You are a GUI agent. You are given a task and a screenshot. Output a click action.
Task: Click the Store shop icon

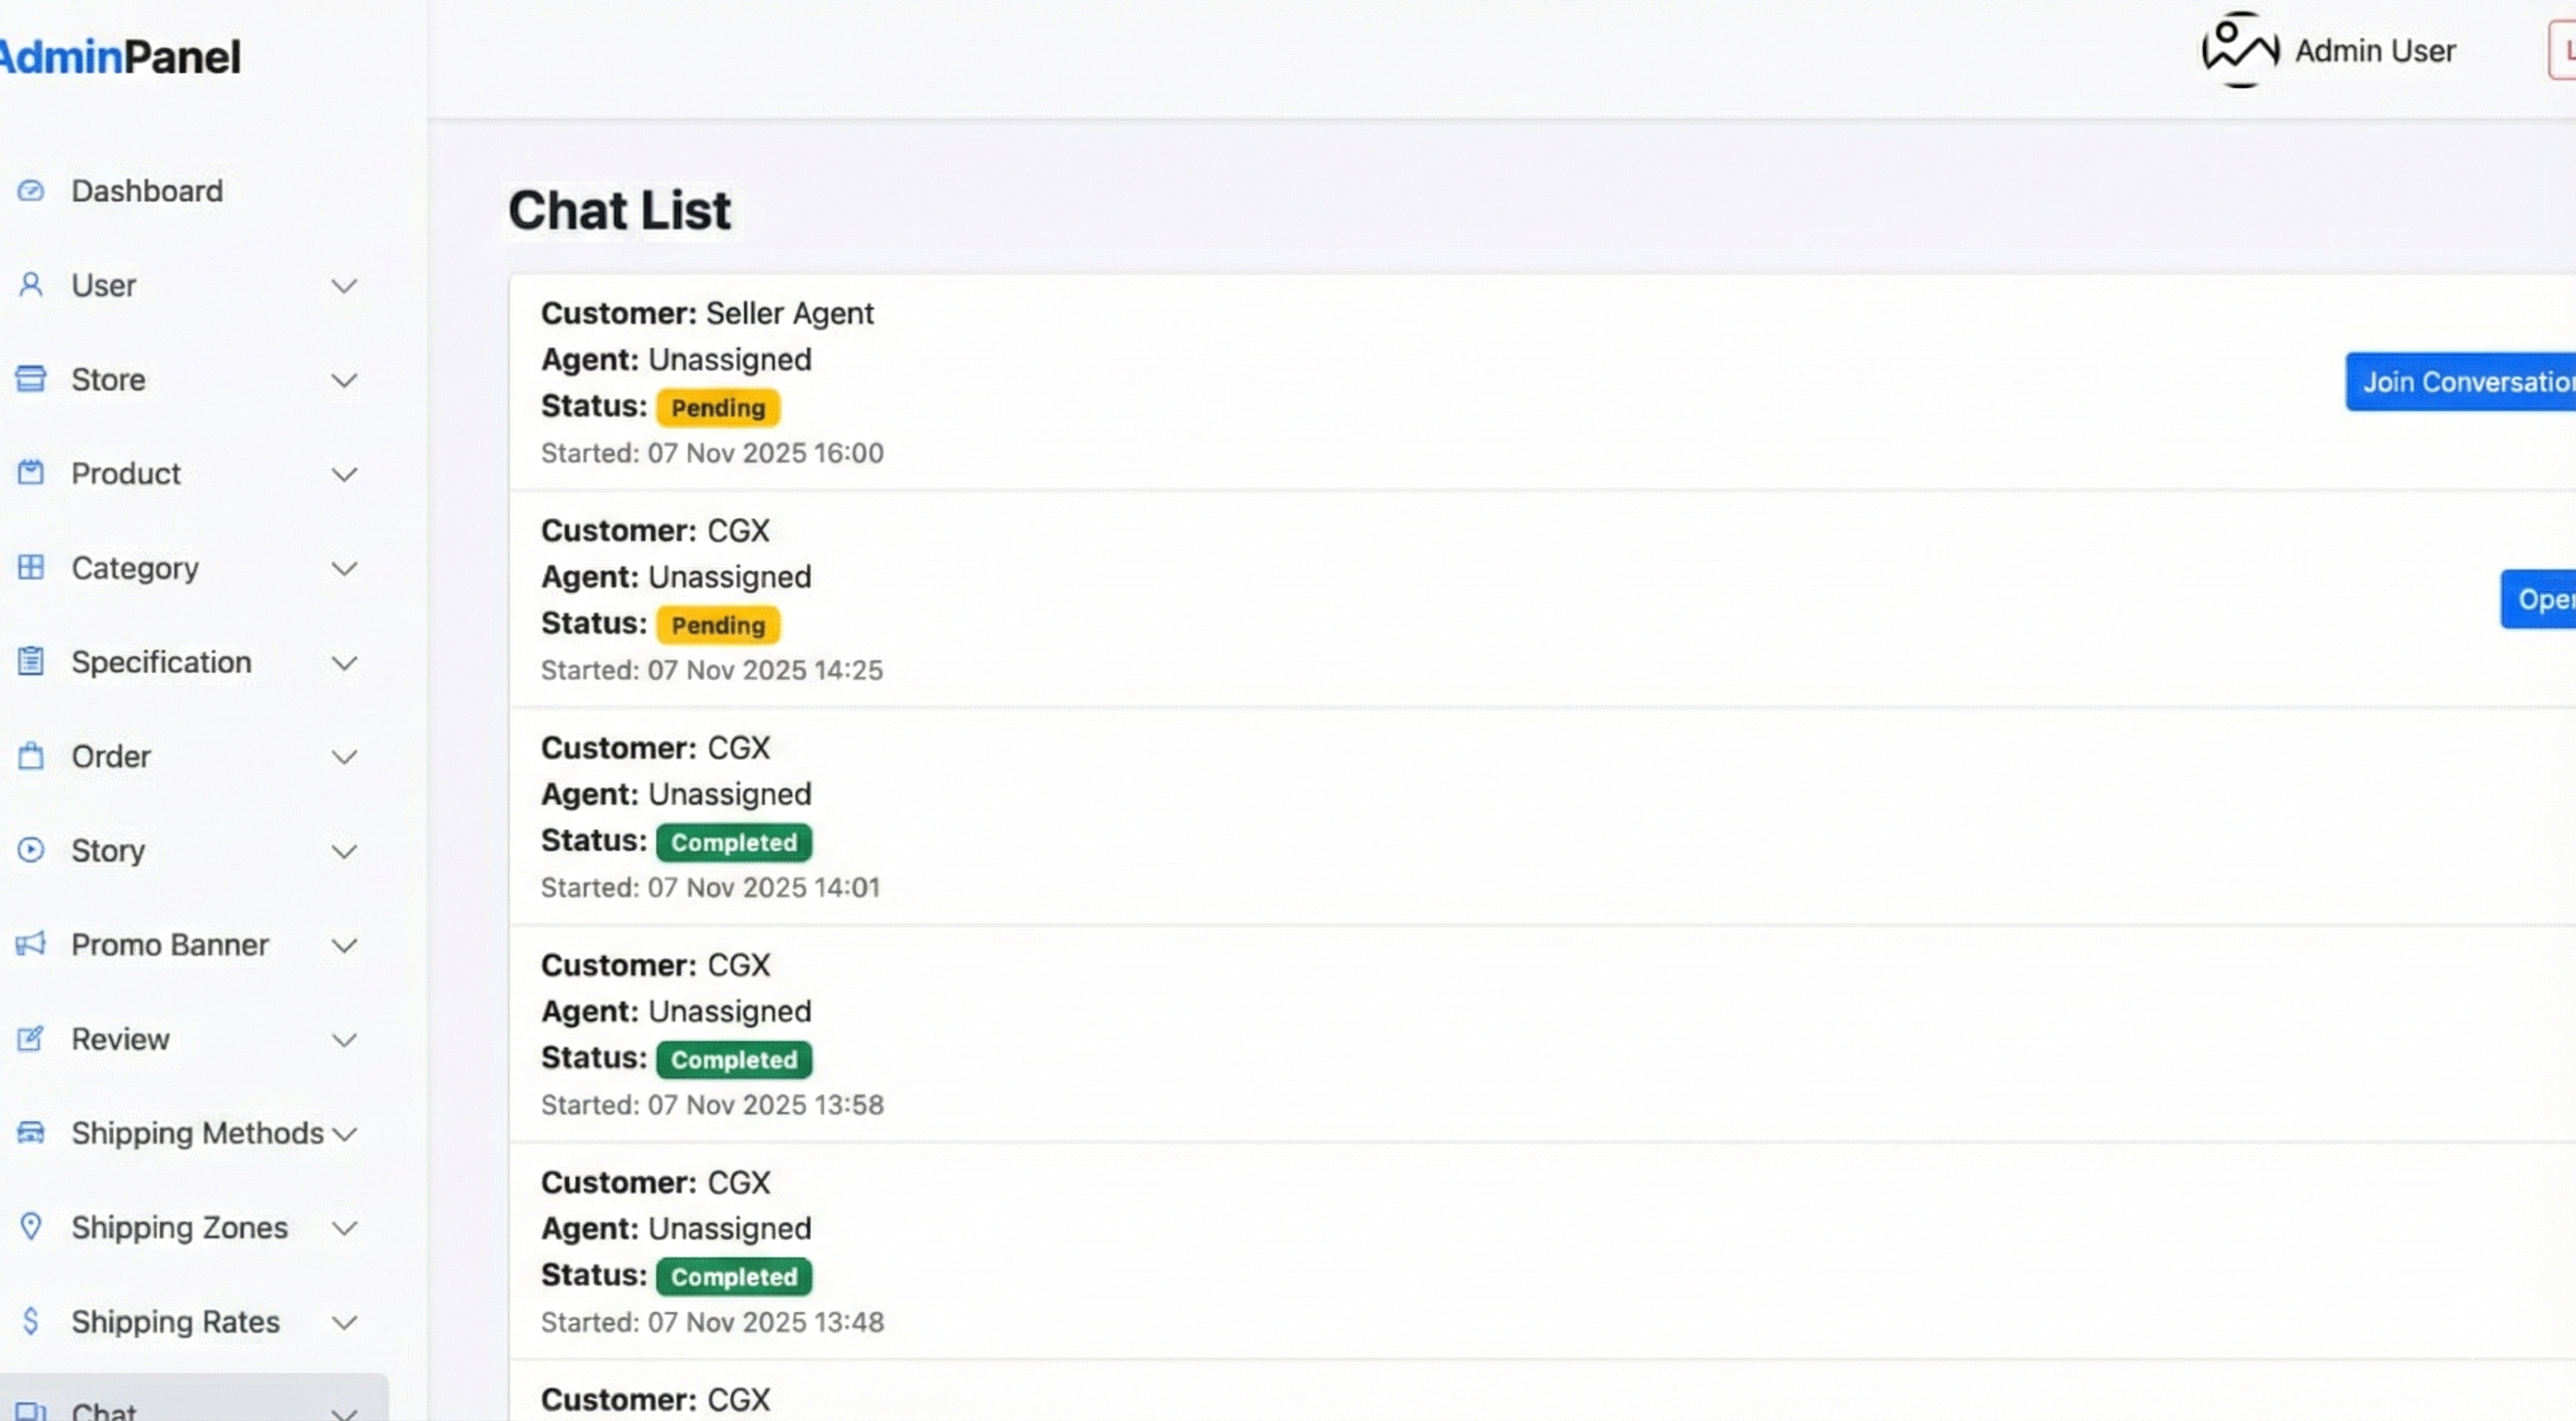(x=31, y=379)
